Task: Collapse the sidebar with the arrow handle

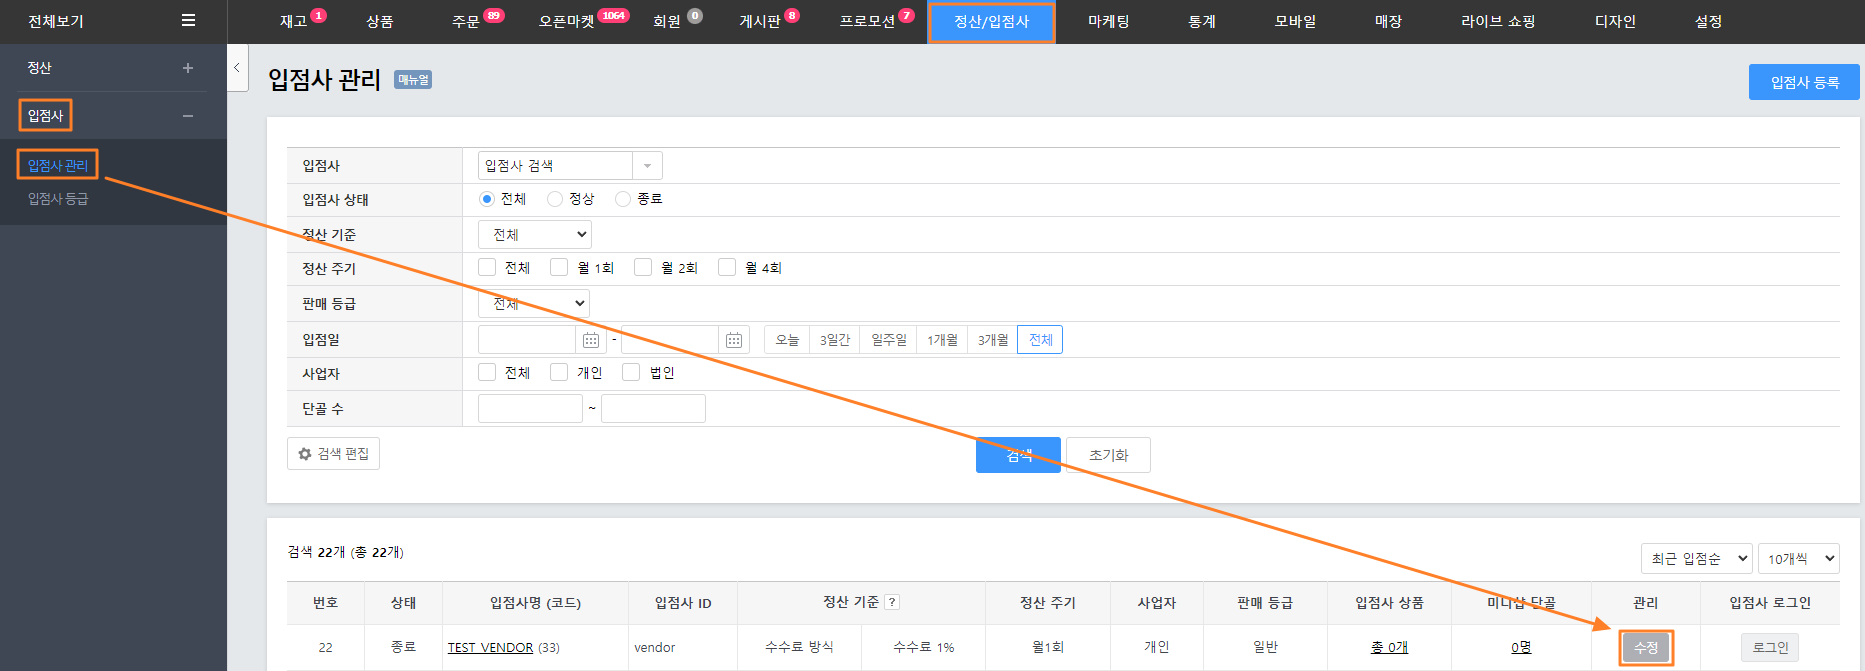Action: [237, 68]
